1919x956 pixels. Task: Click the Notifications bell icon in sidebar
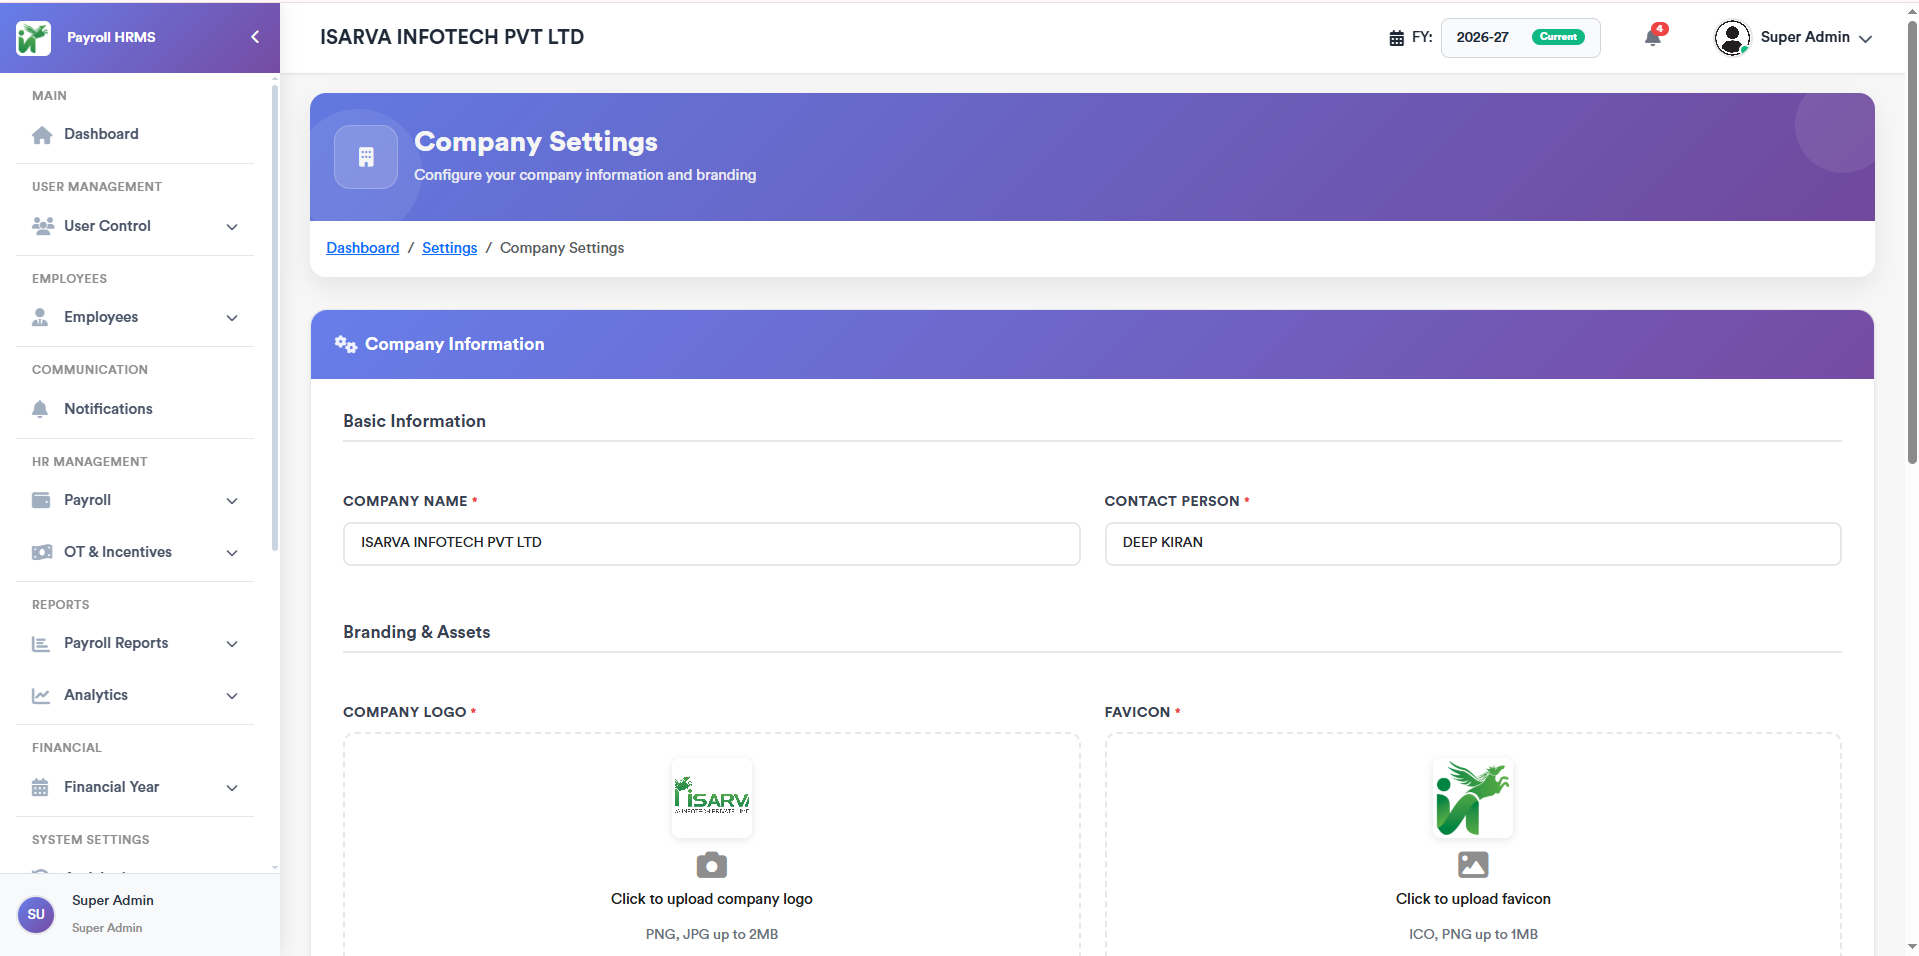point(40,409)
